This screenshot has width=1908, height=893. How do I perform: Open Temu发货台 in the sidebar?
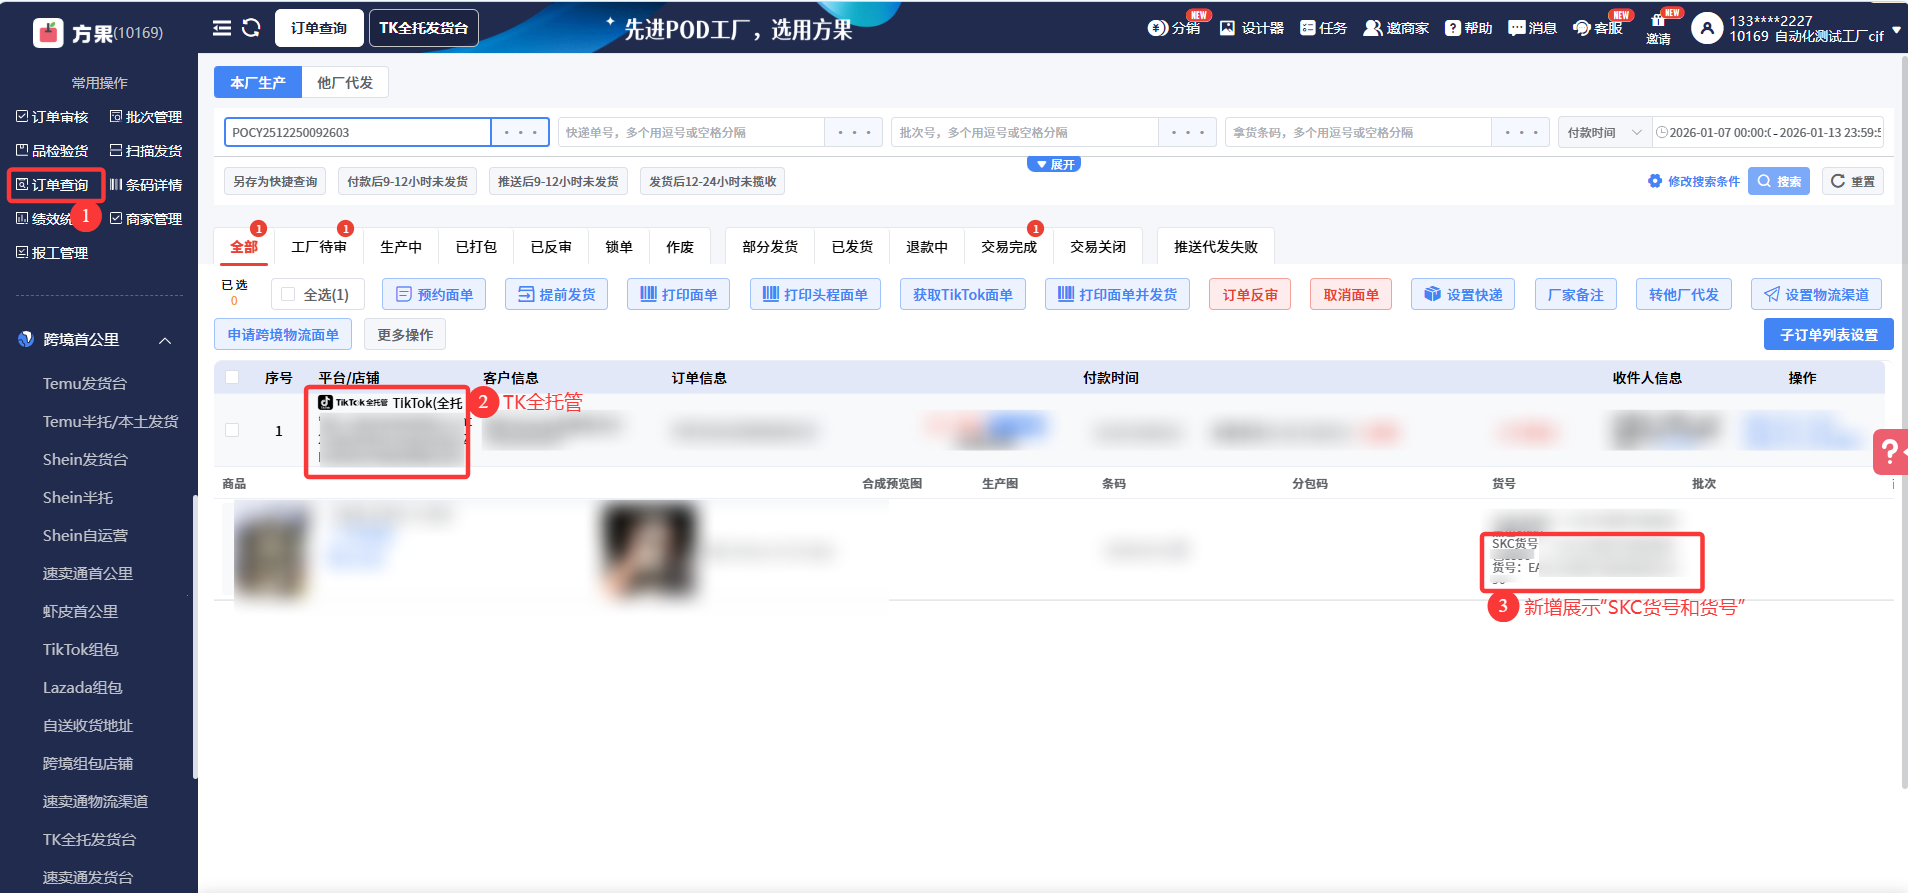85,383
